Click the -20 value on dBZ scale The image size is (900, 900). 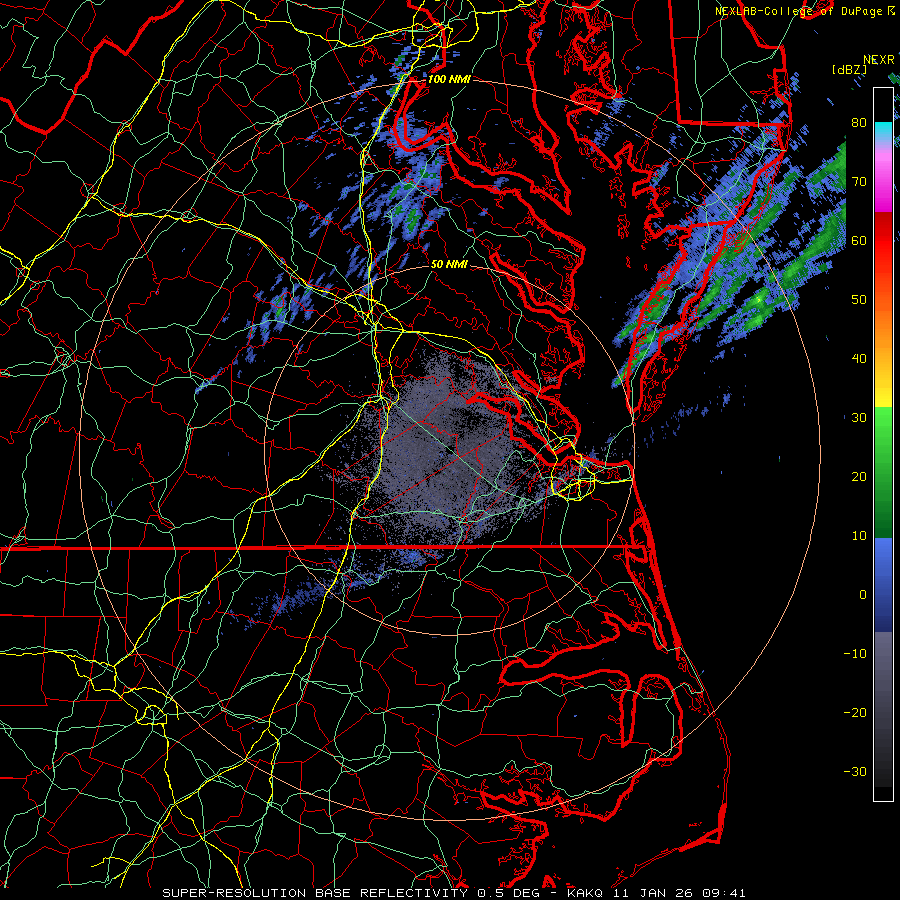[x=855, y=713]
